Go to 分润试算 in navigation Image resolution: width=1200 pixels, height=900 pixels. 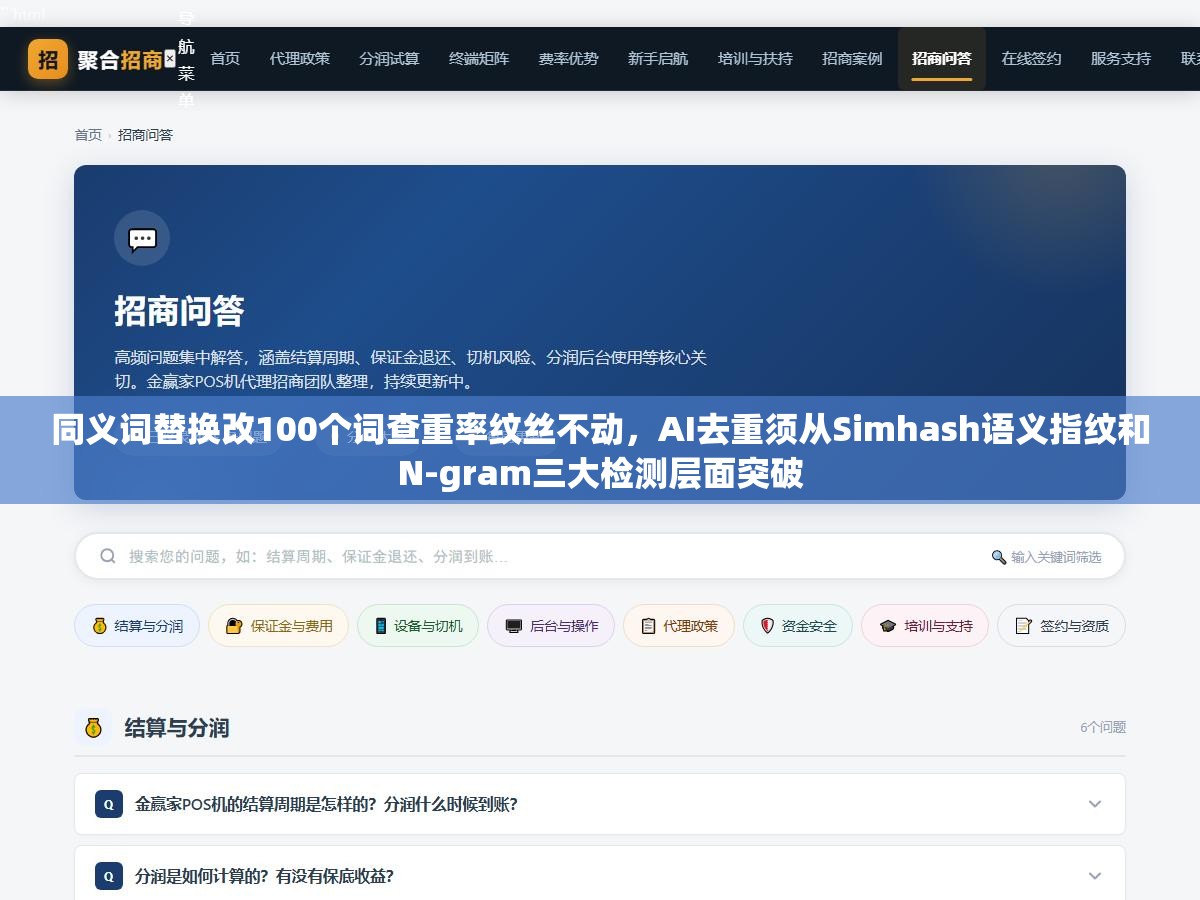[x=389, y=59]
